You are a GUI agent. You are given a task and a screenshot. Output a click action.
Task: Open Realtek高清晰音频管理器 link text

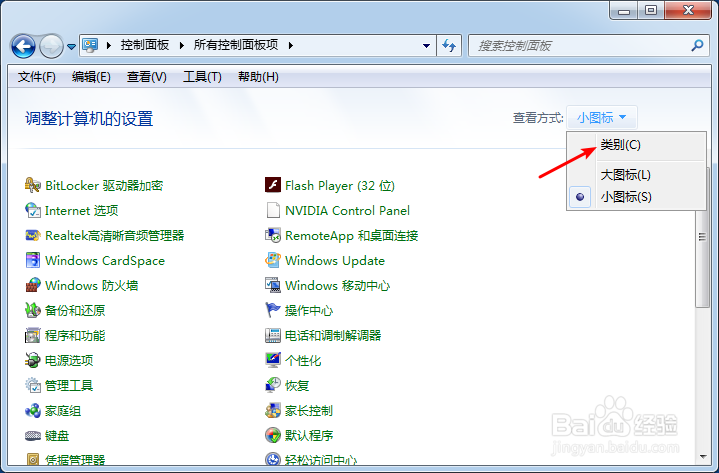point(115,236)
